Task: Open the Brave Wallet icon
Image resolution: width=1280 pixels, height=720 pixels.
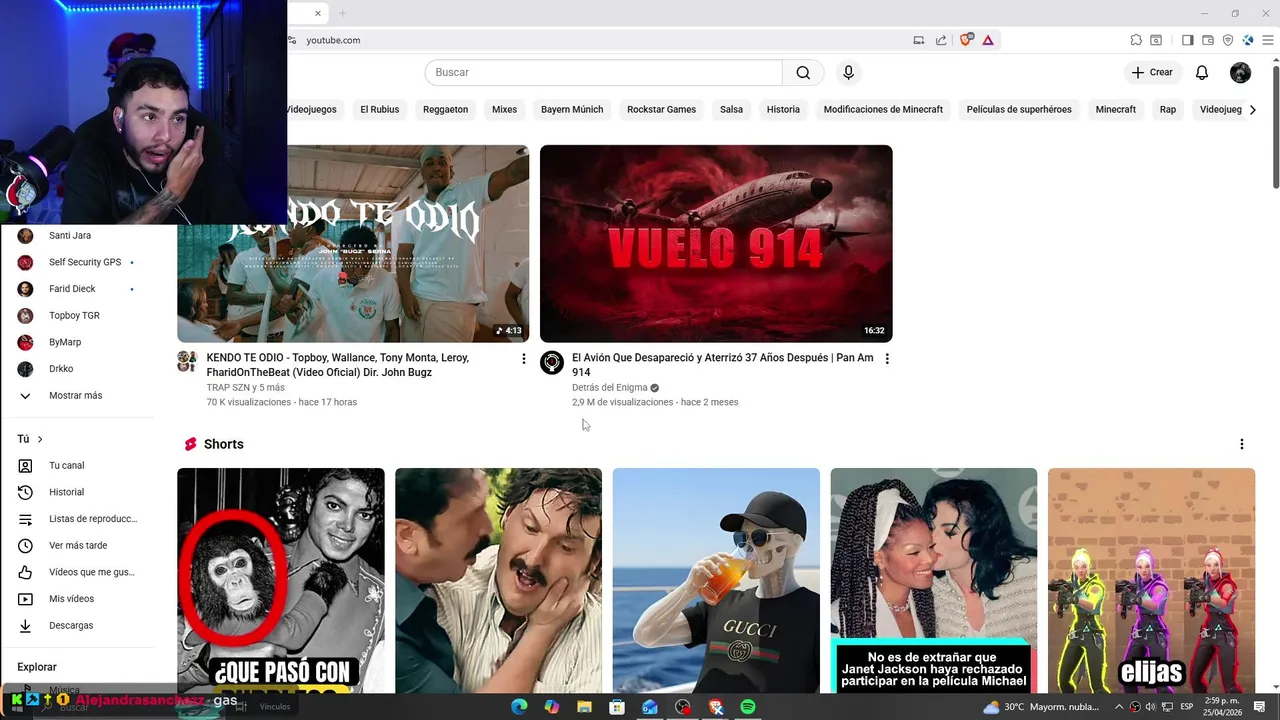Action: tap(1208, 40)
